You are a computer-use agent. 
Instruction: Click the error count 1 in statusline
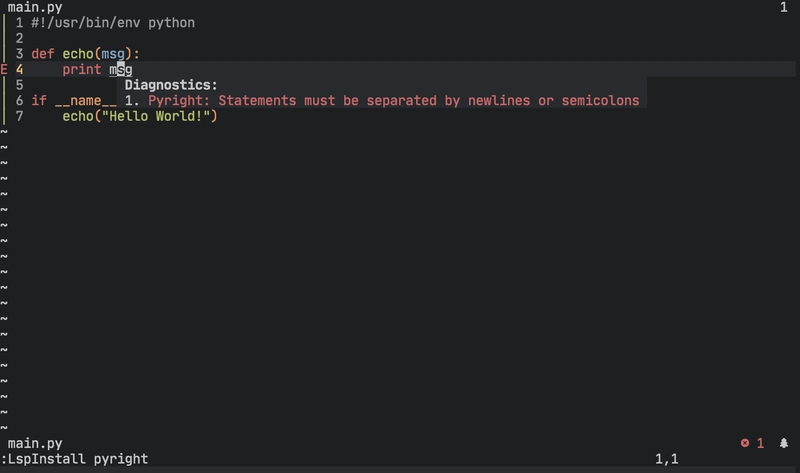tap(760, 443)
